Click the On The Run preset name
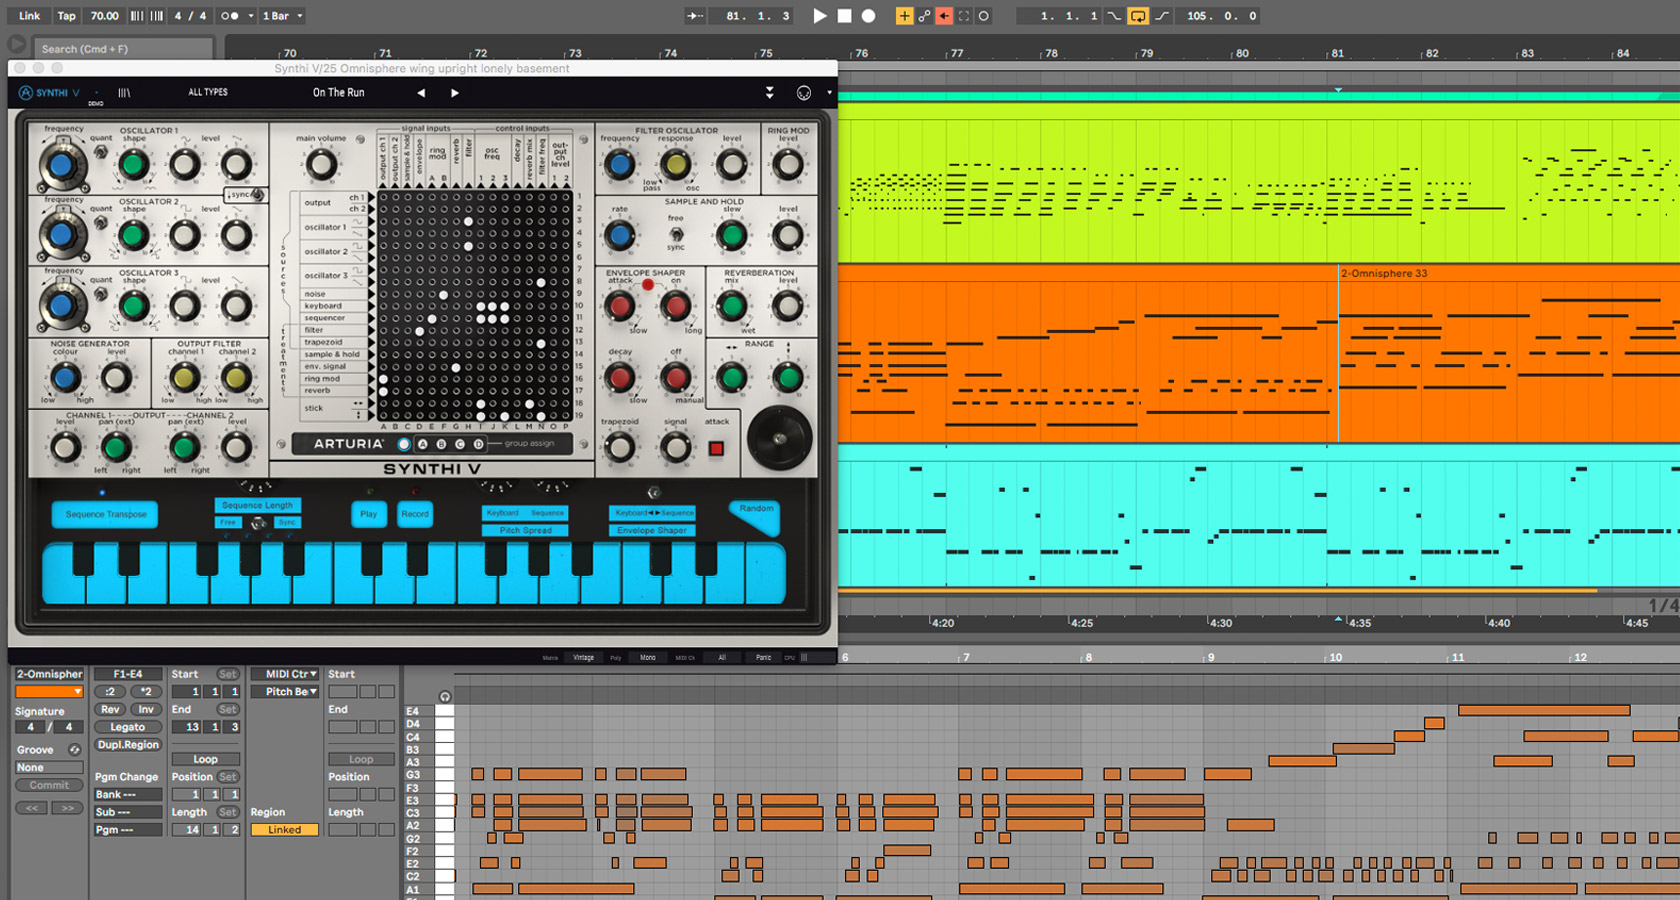The height and width of the screenshot is (900, 1680). (339, 92)
